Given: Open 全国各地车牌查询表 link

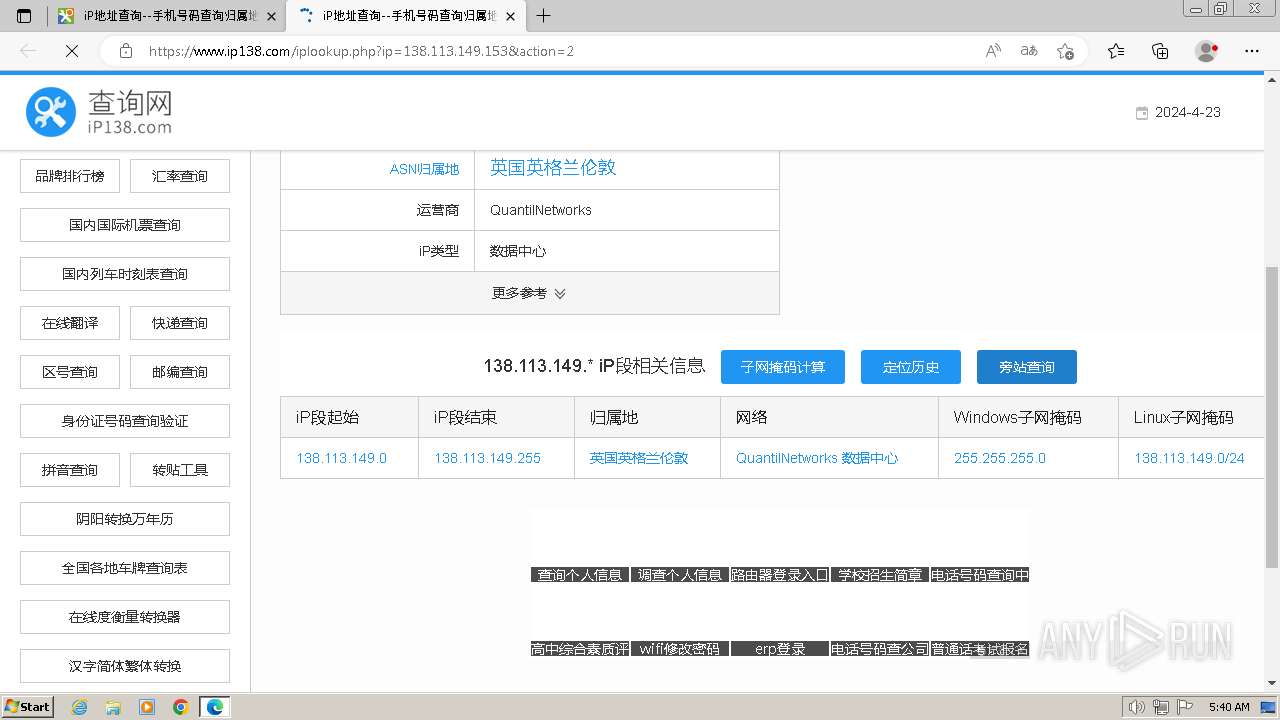Looking at the screenshot, I should [x=125, y=568].
